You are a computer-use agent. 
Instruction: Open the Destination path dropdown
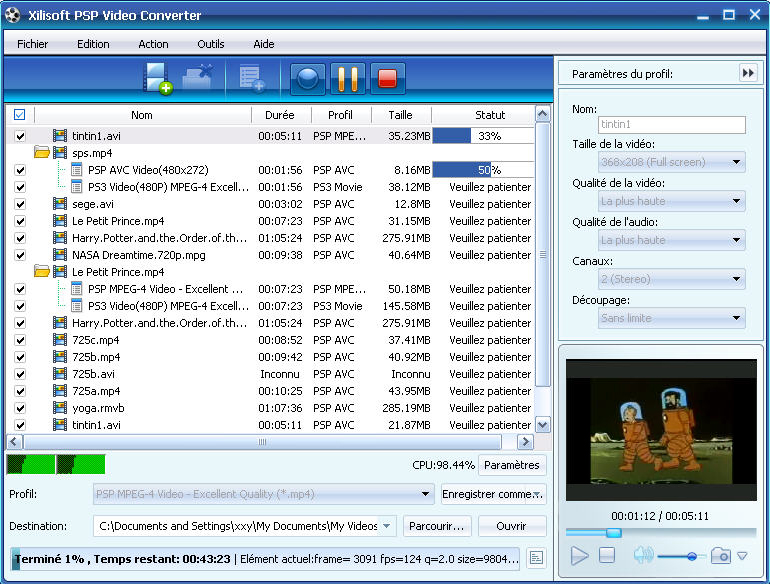coord(387,526)
